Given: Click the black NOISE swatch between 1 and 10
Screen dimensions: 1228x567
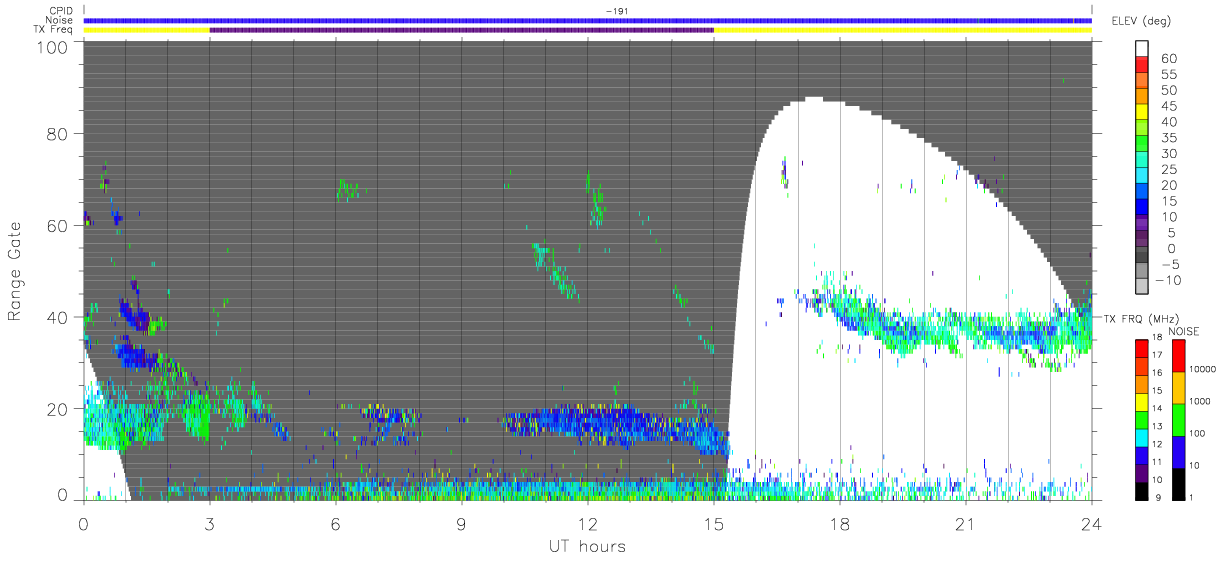Looking at the screenshot, I should pyautogui.click(x=1179, y=484).
